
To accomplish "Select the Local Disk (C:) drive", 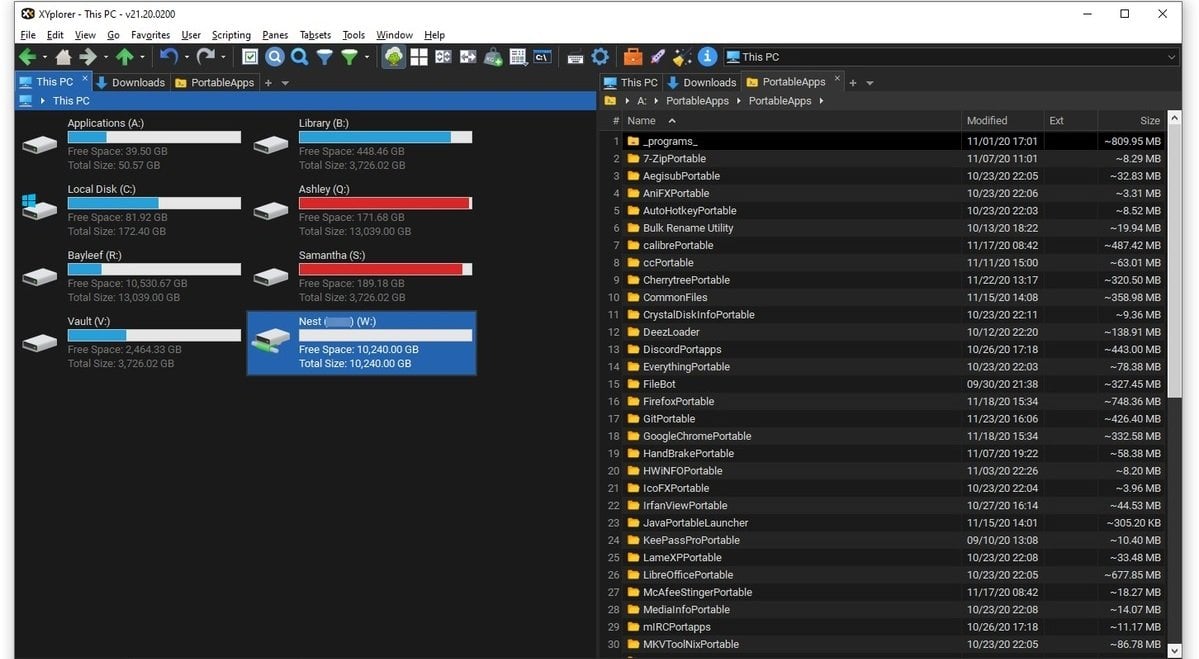I will point(131,210).
